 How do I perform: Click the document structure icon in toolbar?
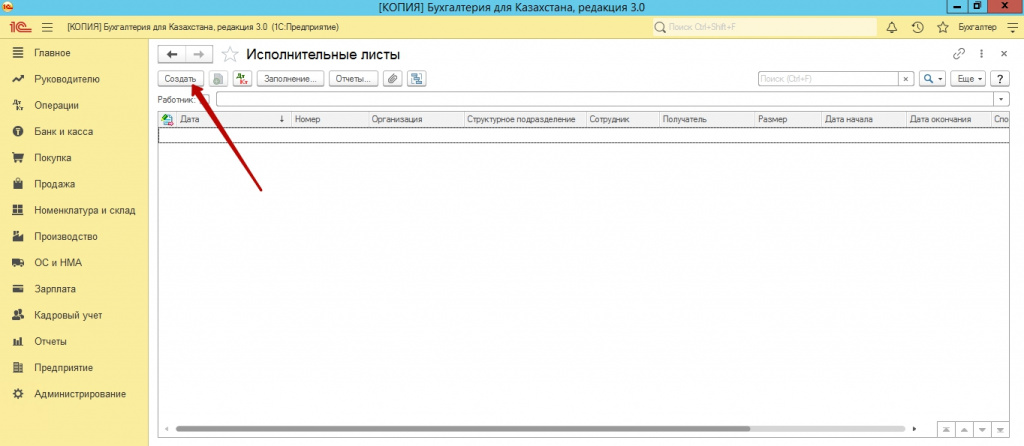coord(417,78)
